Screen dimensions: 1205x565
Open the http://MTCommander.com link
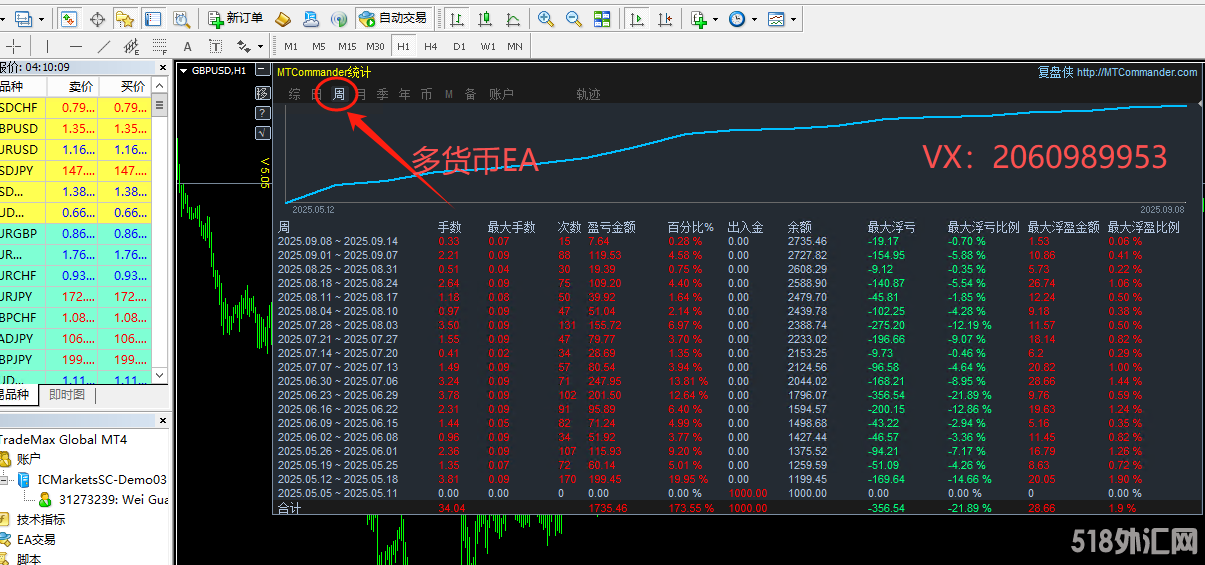1137,72
